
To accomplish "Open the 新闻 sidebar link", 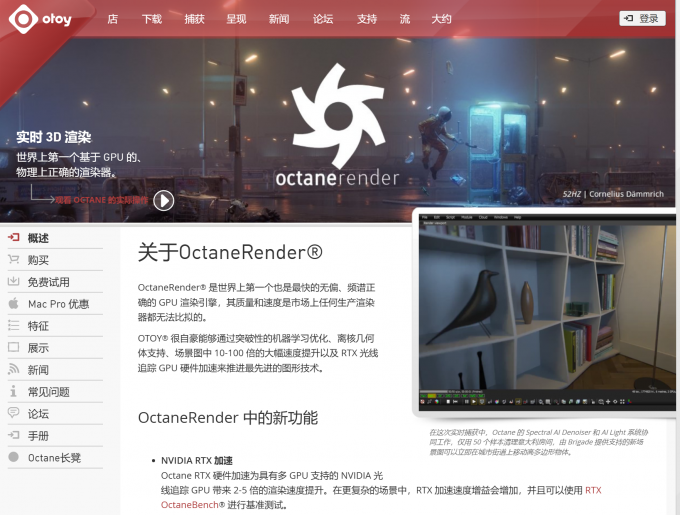I will (x=38, y=370).
